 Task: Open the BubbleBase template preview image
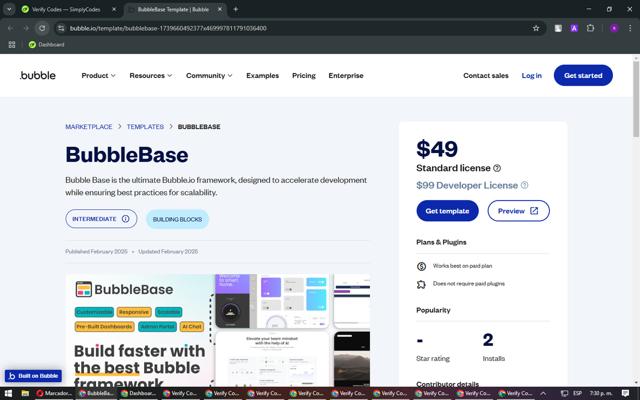(x=218, y=330)
